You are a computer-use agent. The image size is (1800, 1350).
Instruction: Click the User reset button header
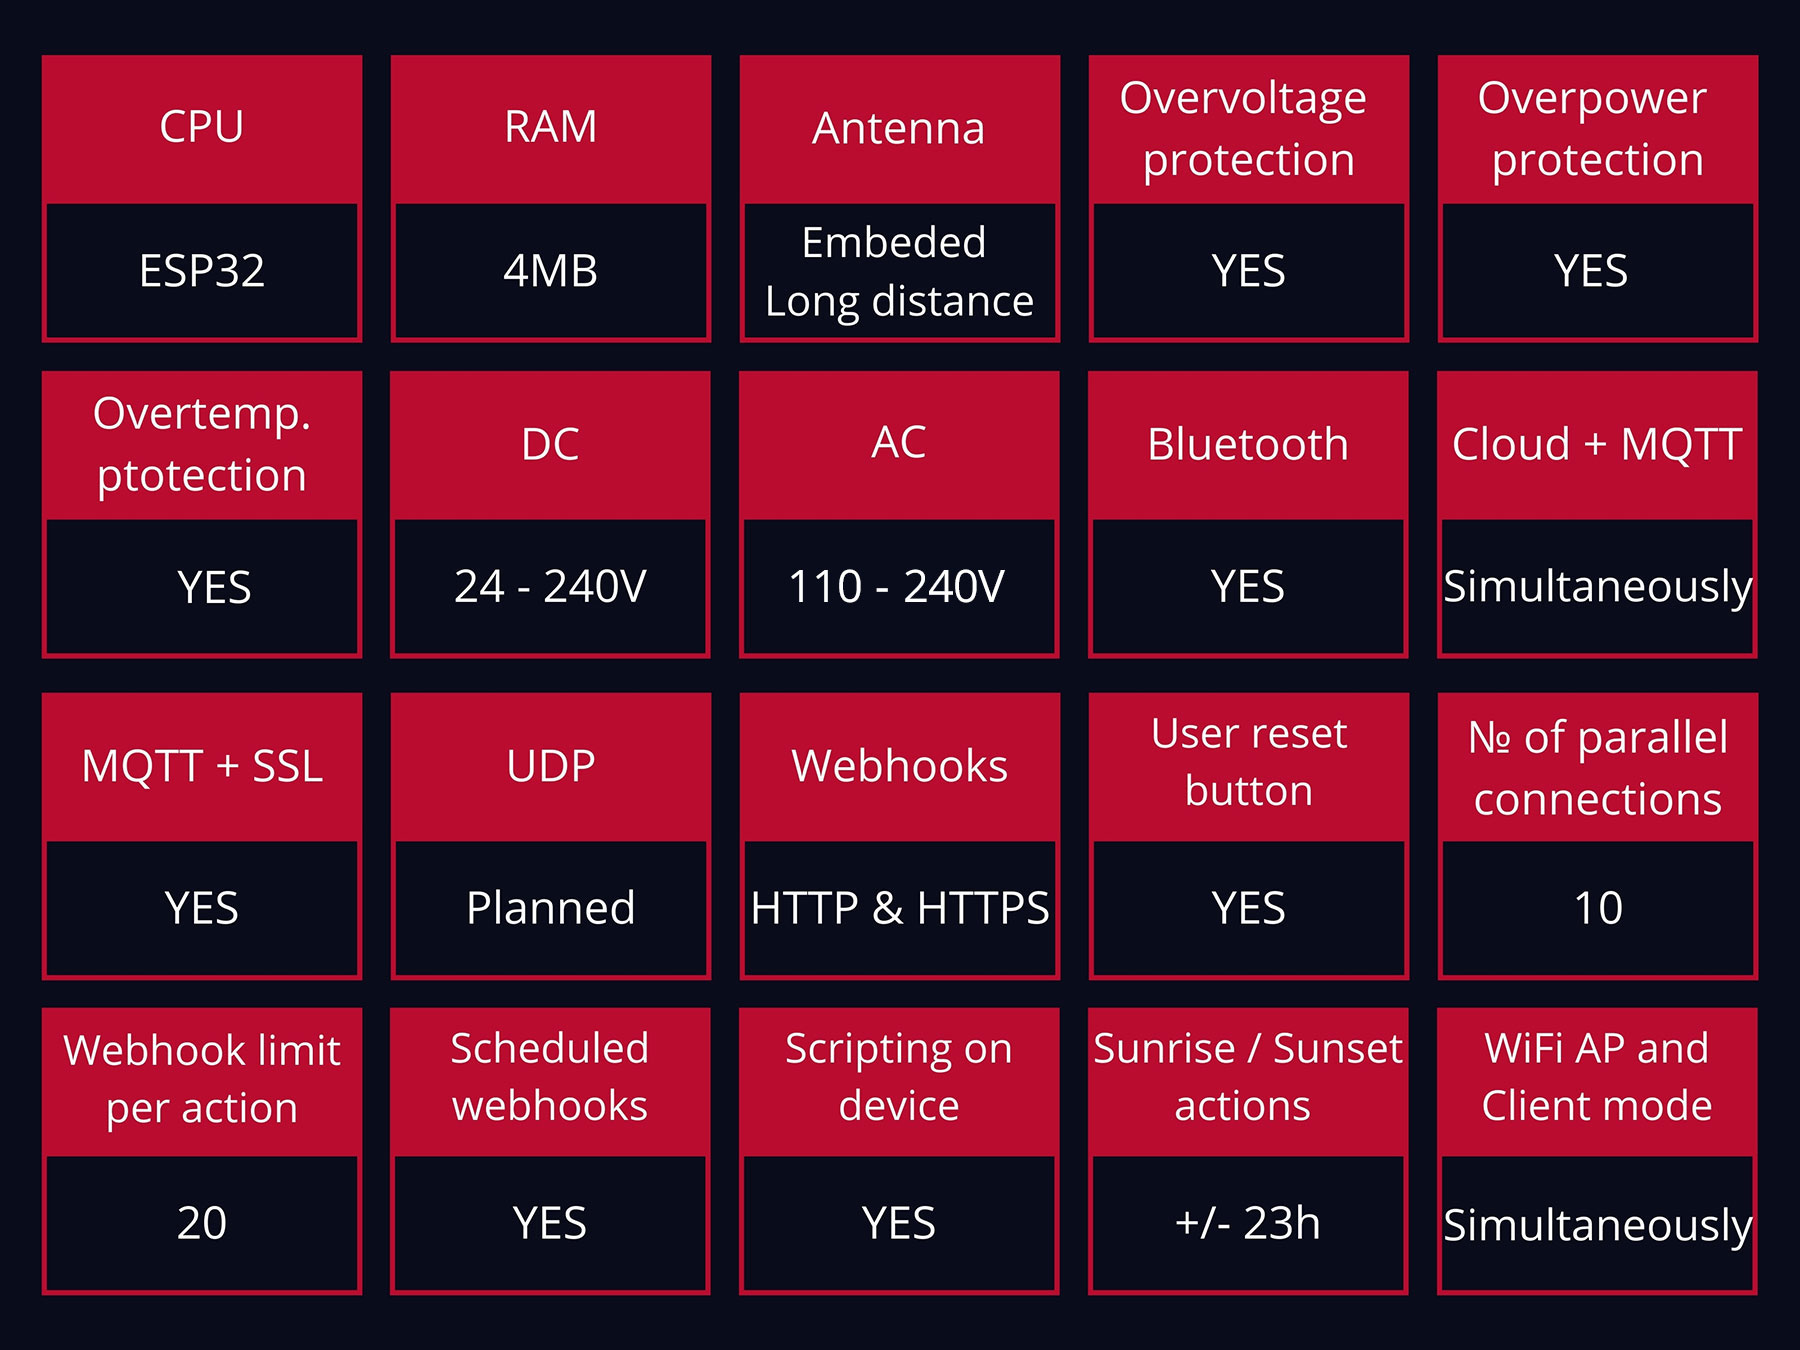point(1249,767)
